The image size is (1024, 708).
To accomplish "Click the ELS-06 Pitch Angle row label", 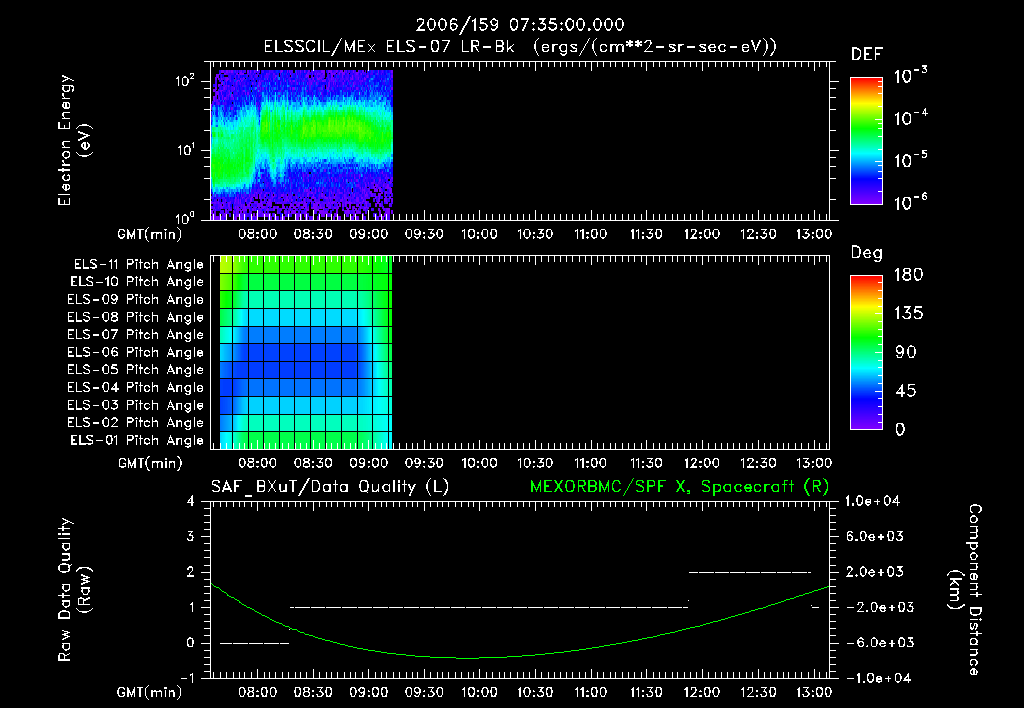I will 135,352.
